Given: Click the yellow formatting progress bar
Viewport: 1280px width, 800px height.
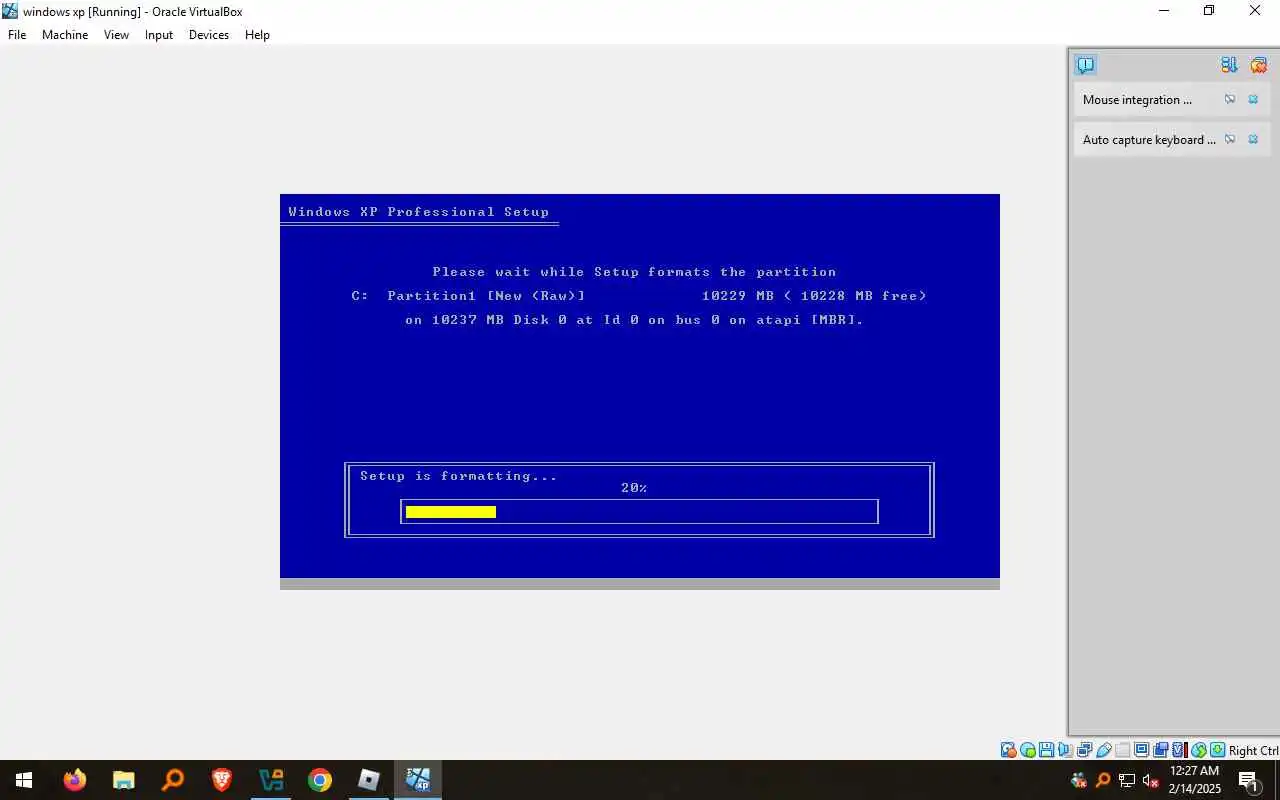Looking at the screenshot, I should [x=451, y=512].
